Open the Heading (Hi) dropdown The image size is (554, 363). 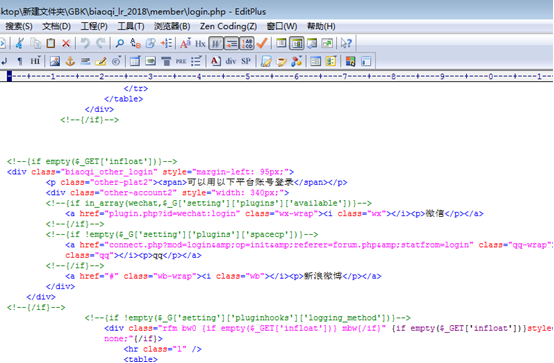(35, 61)
